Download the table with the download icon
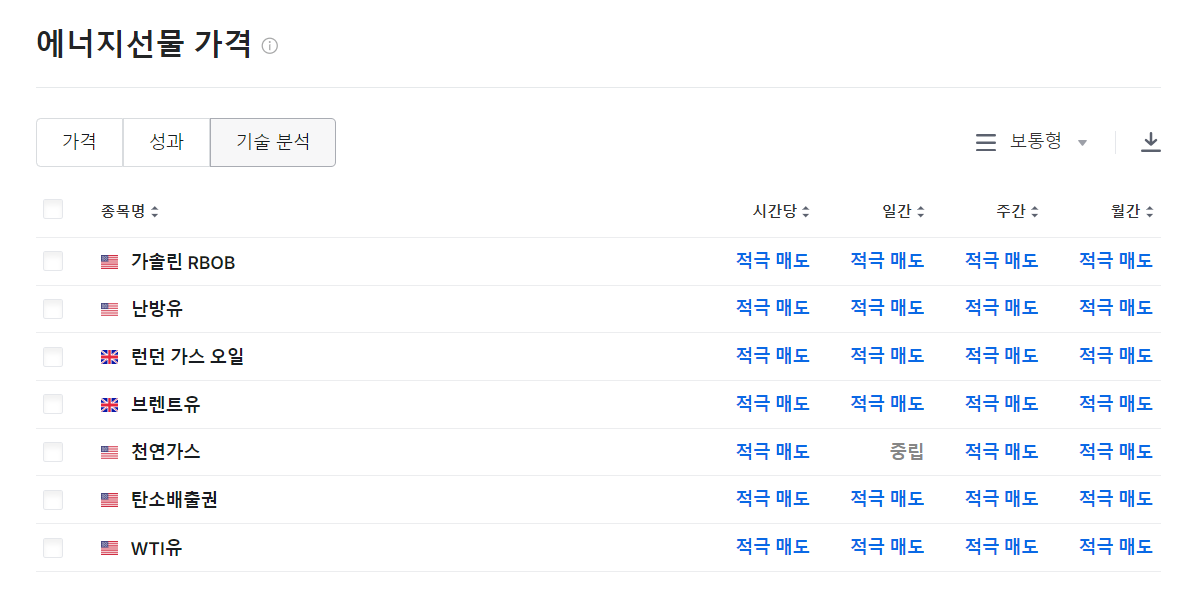This screenshot has width=1194, height=598. (x=1151, y=142)
